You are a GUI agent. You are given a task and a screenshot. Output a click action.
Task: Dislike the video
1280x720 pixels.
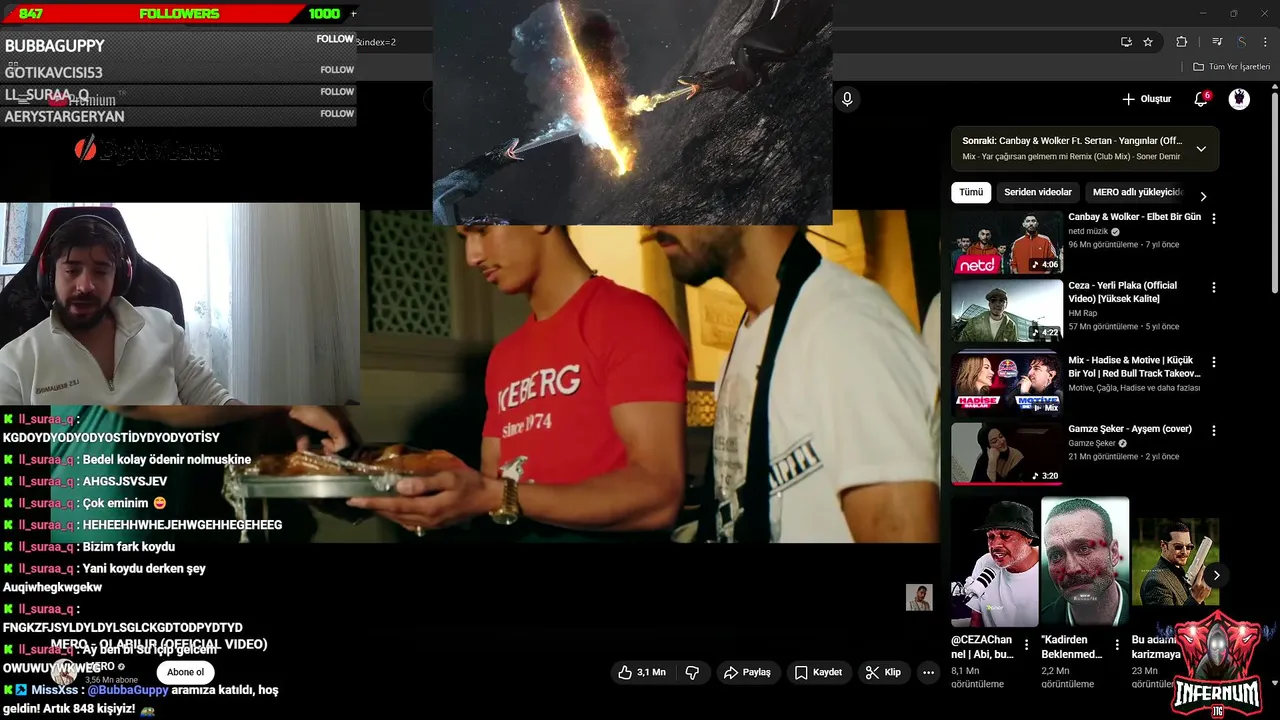(692, 672)
